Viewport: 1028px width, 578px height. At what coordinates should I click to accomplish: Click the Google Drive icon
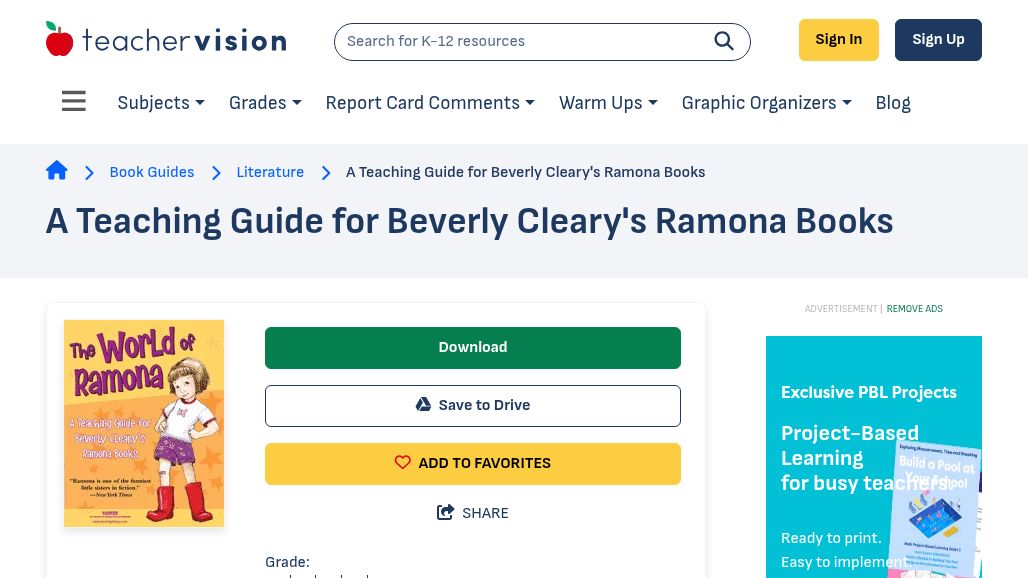tap(423, 405)
